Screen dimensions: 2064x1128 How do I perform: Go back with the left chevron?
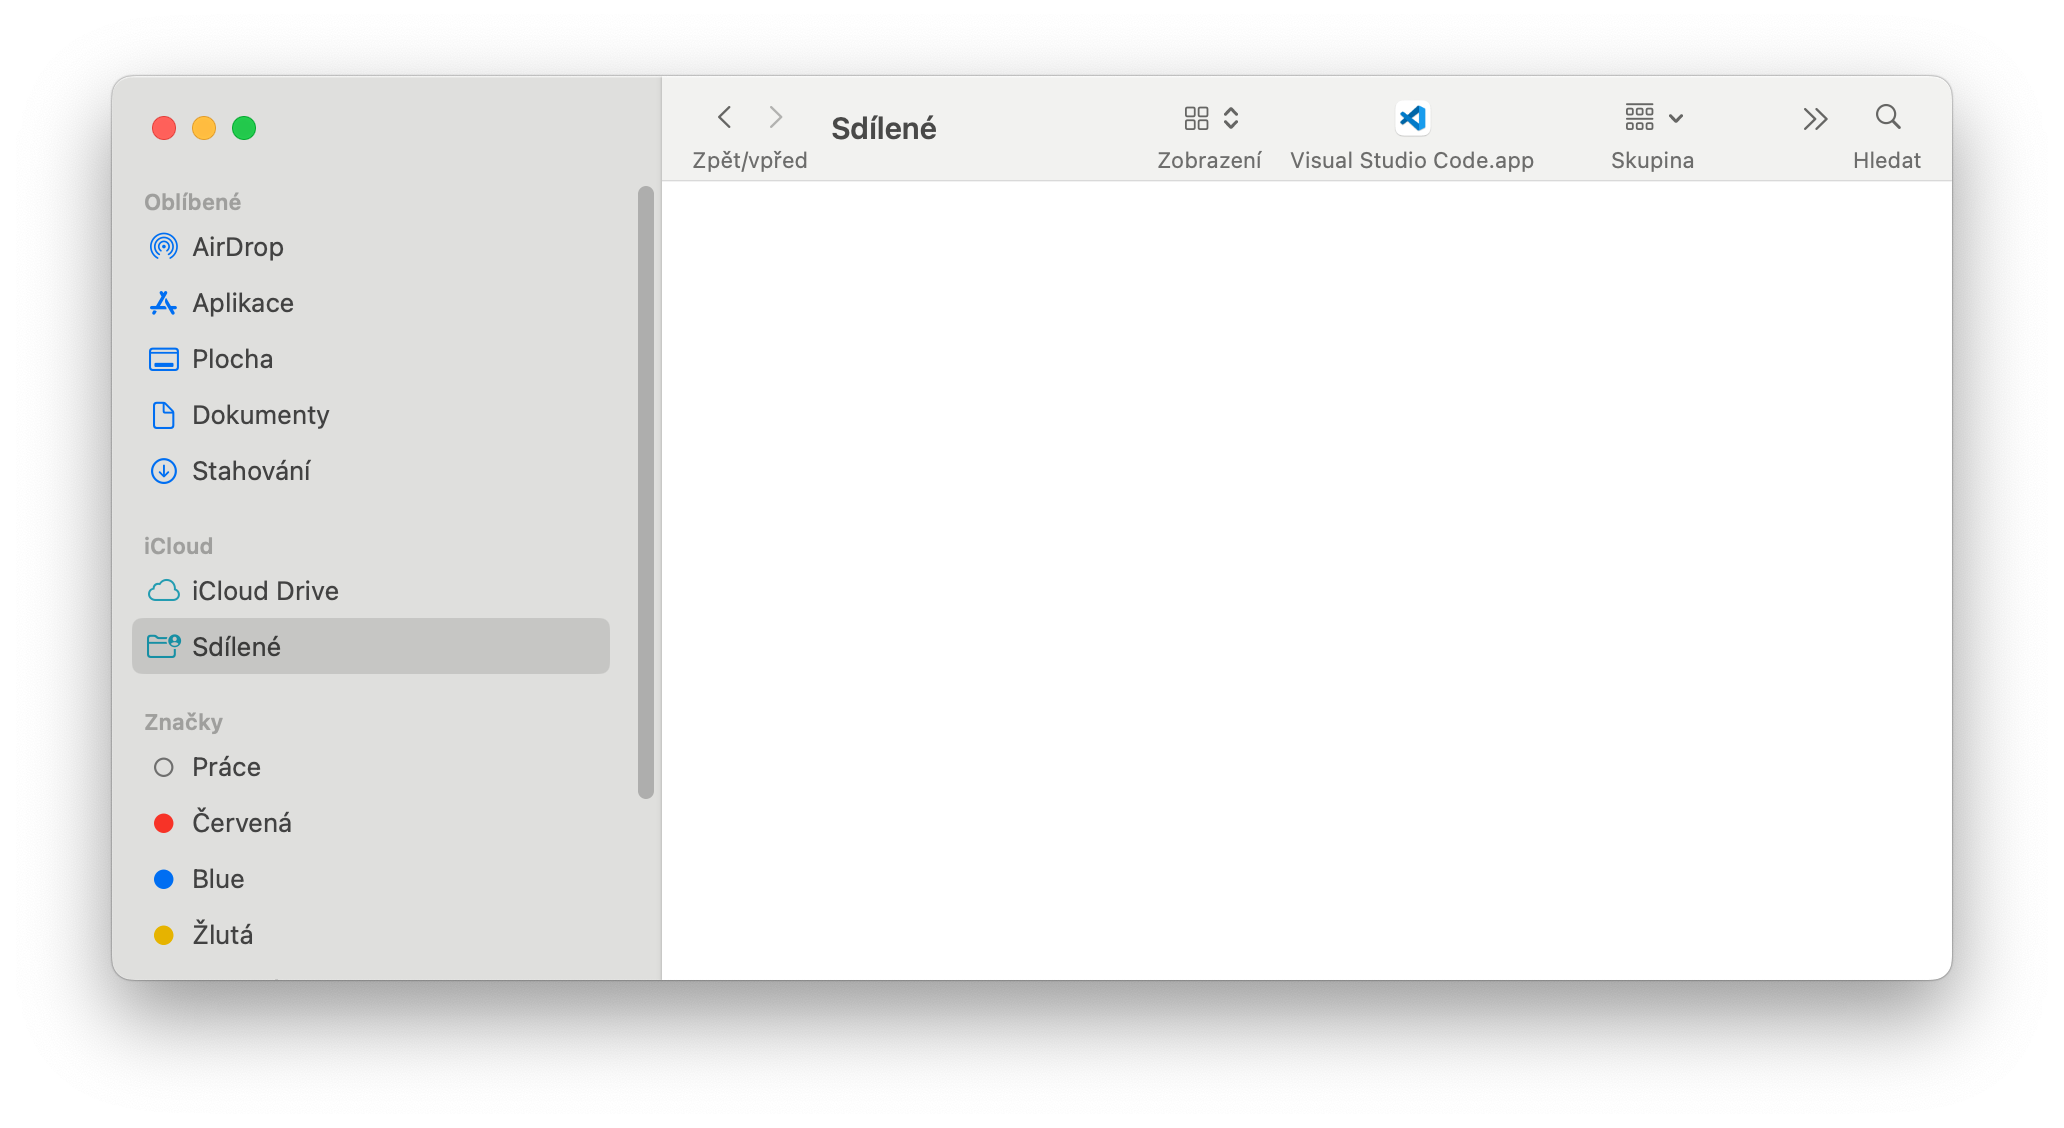(x=725, y=118)
